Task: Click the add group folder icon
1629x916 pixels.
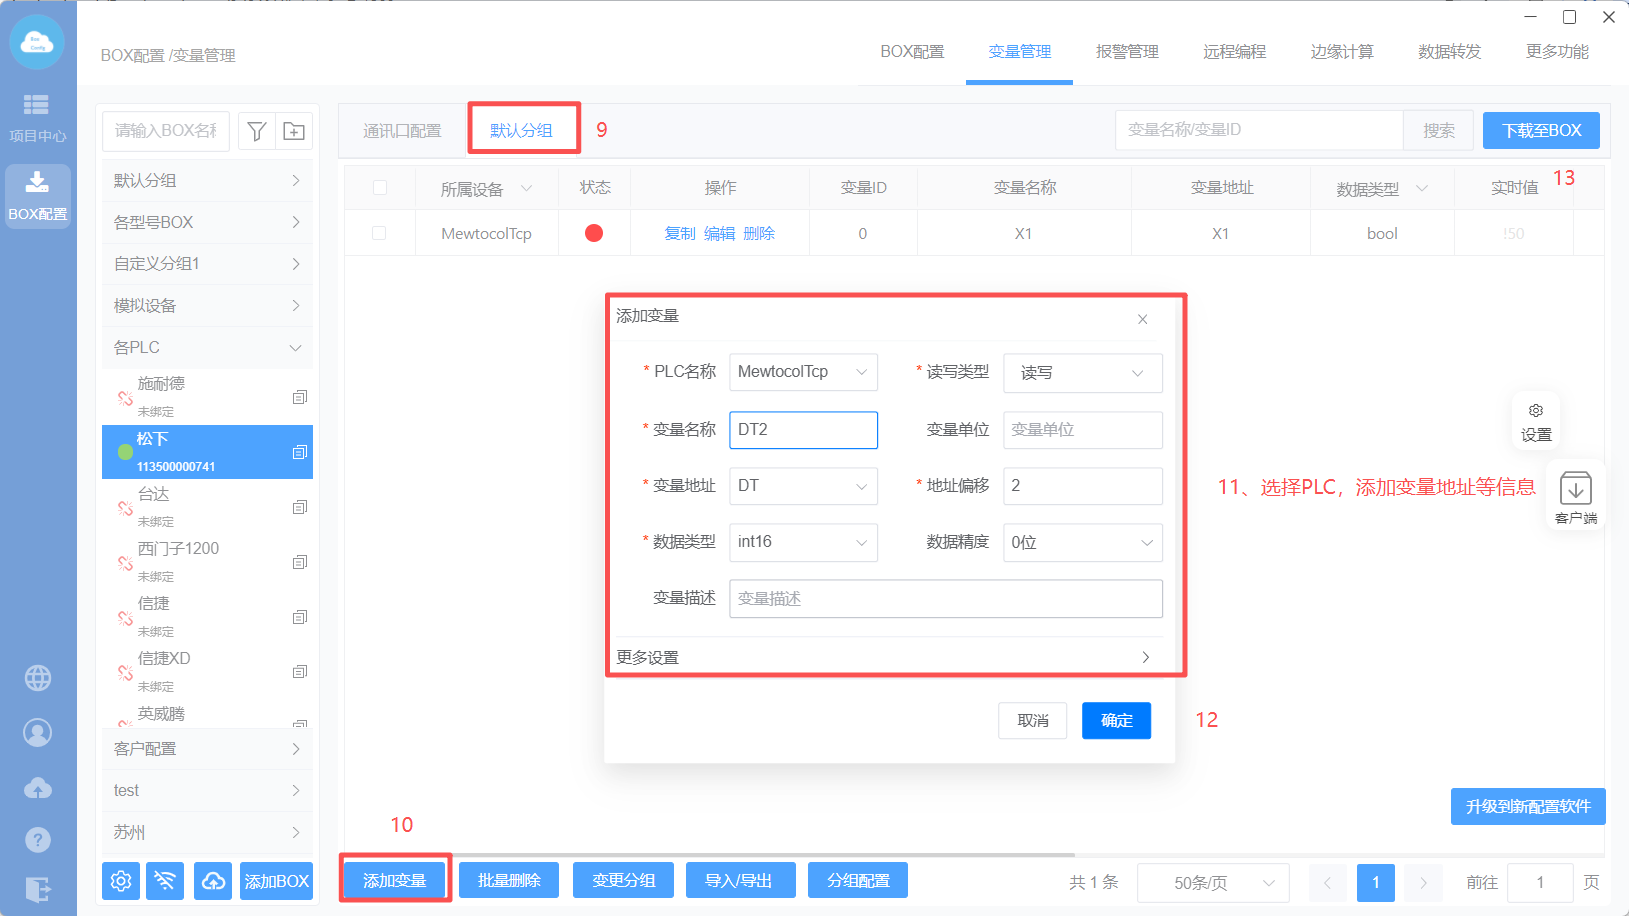Action: [x=294, y=131]
